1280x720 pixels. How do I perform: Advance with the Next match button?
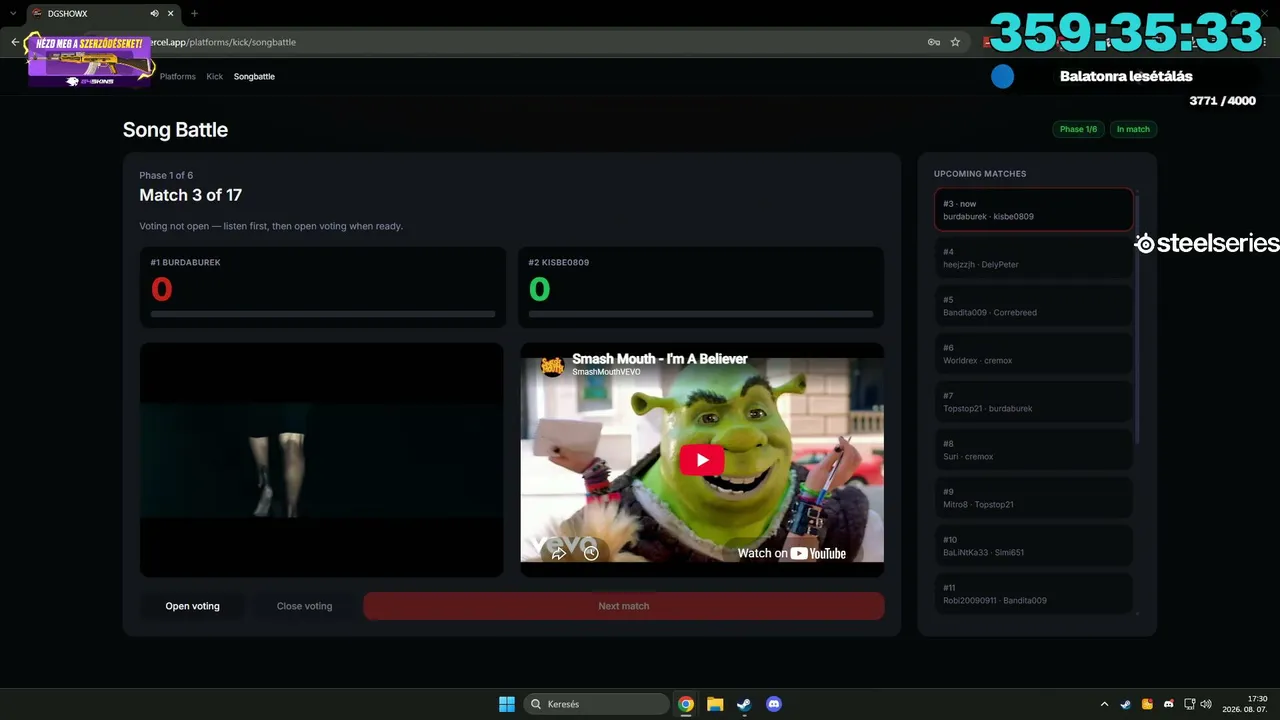(x=624, y=606)
